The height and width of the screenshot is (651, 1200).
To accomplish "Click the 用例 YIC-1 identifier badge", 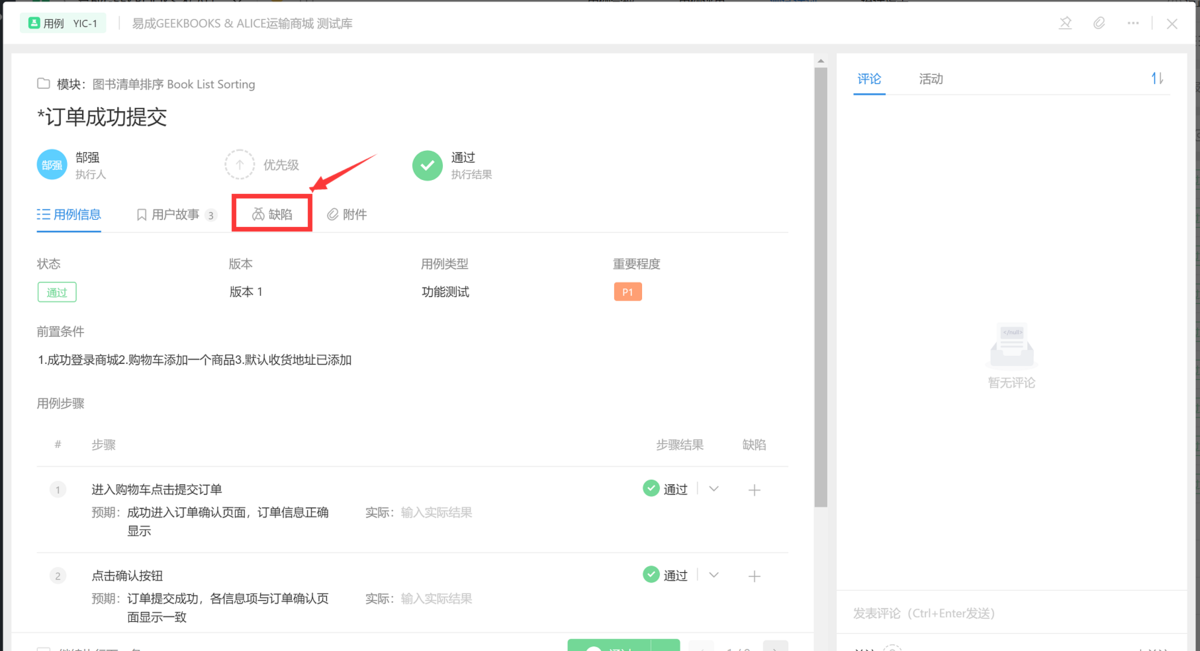I will point(63,23).
